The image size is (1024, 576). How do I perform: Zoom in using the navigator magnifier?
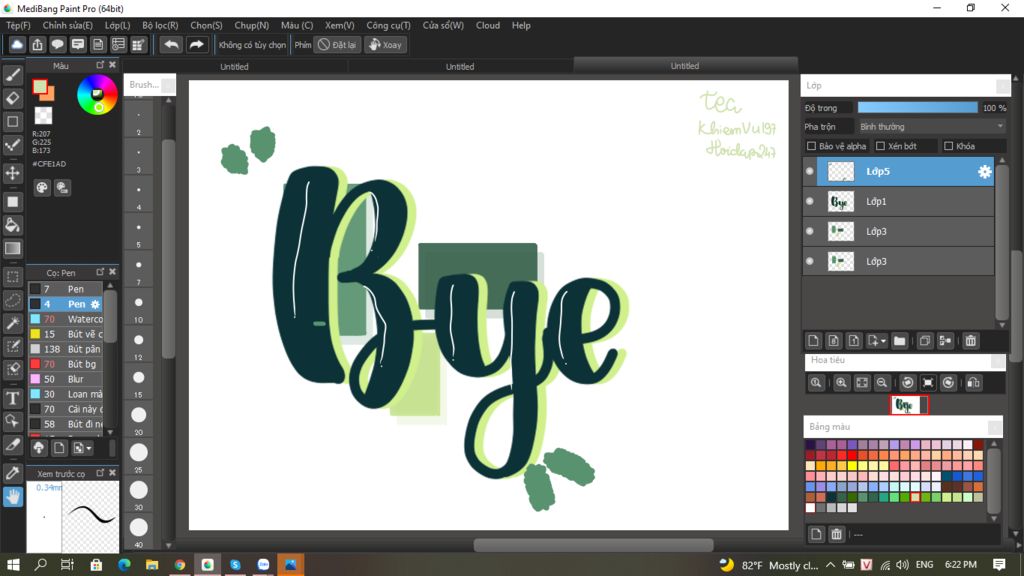click(841, 383)
